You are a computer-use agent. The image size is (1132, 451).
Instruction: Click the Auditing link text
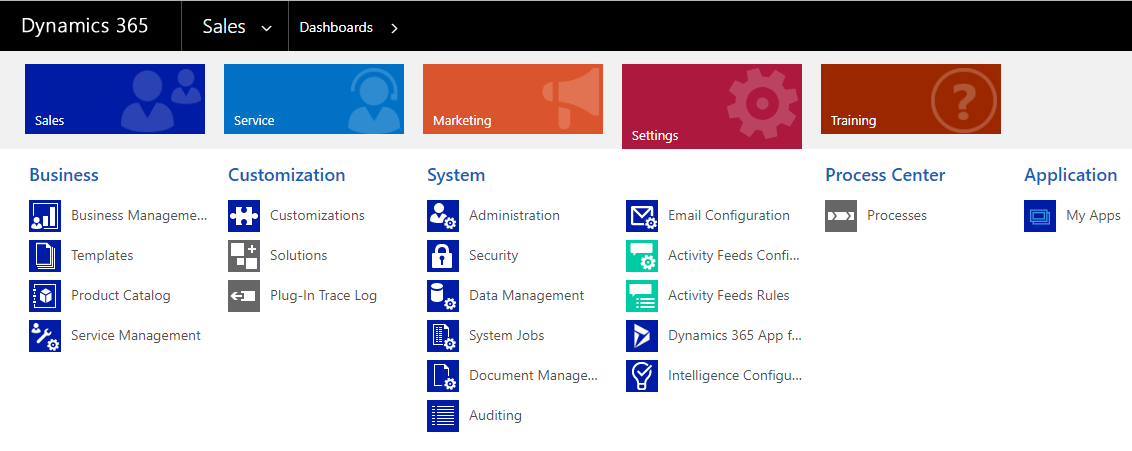point(495,416)
